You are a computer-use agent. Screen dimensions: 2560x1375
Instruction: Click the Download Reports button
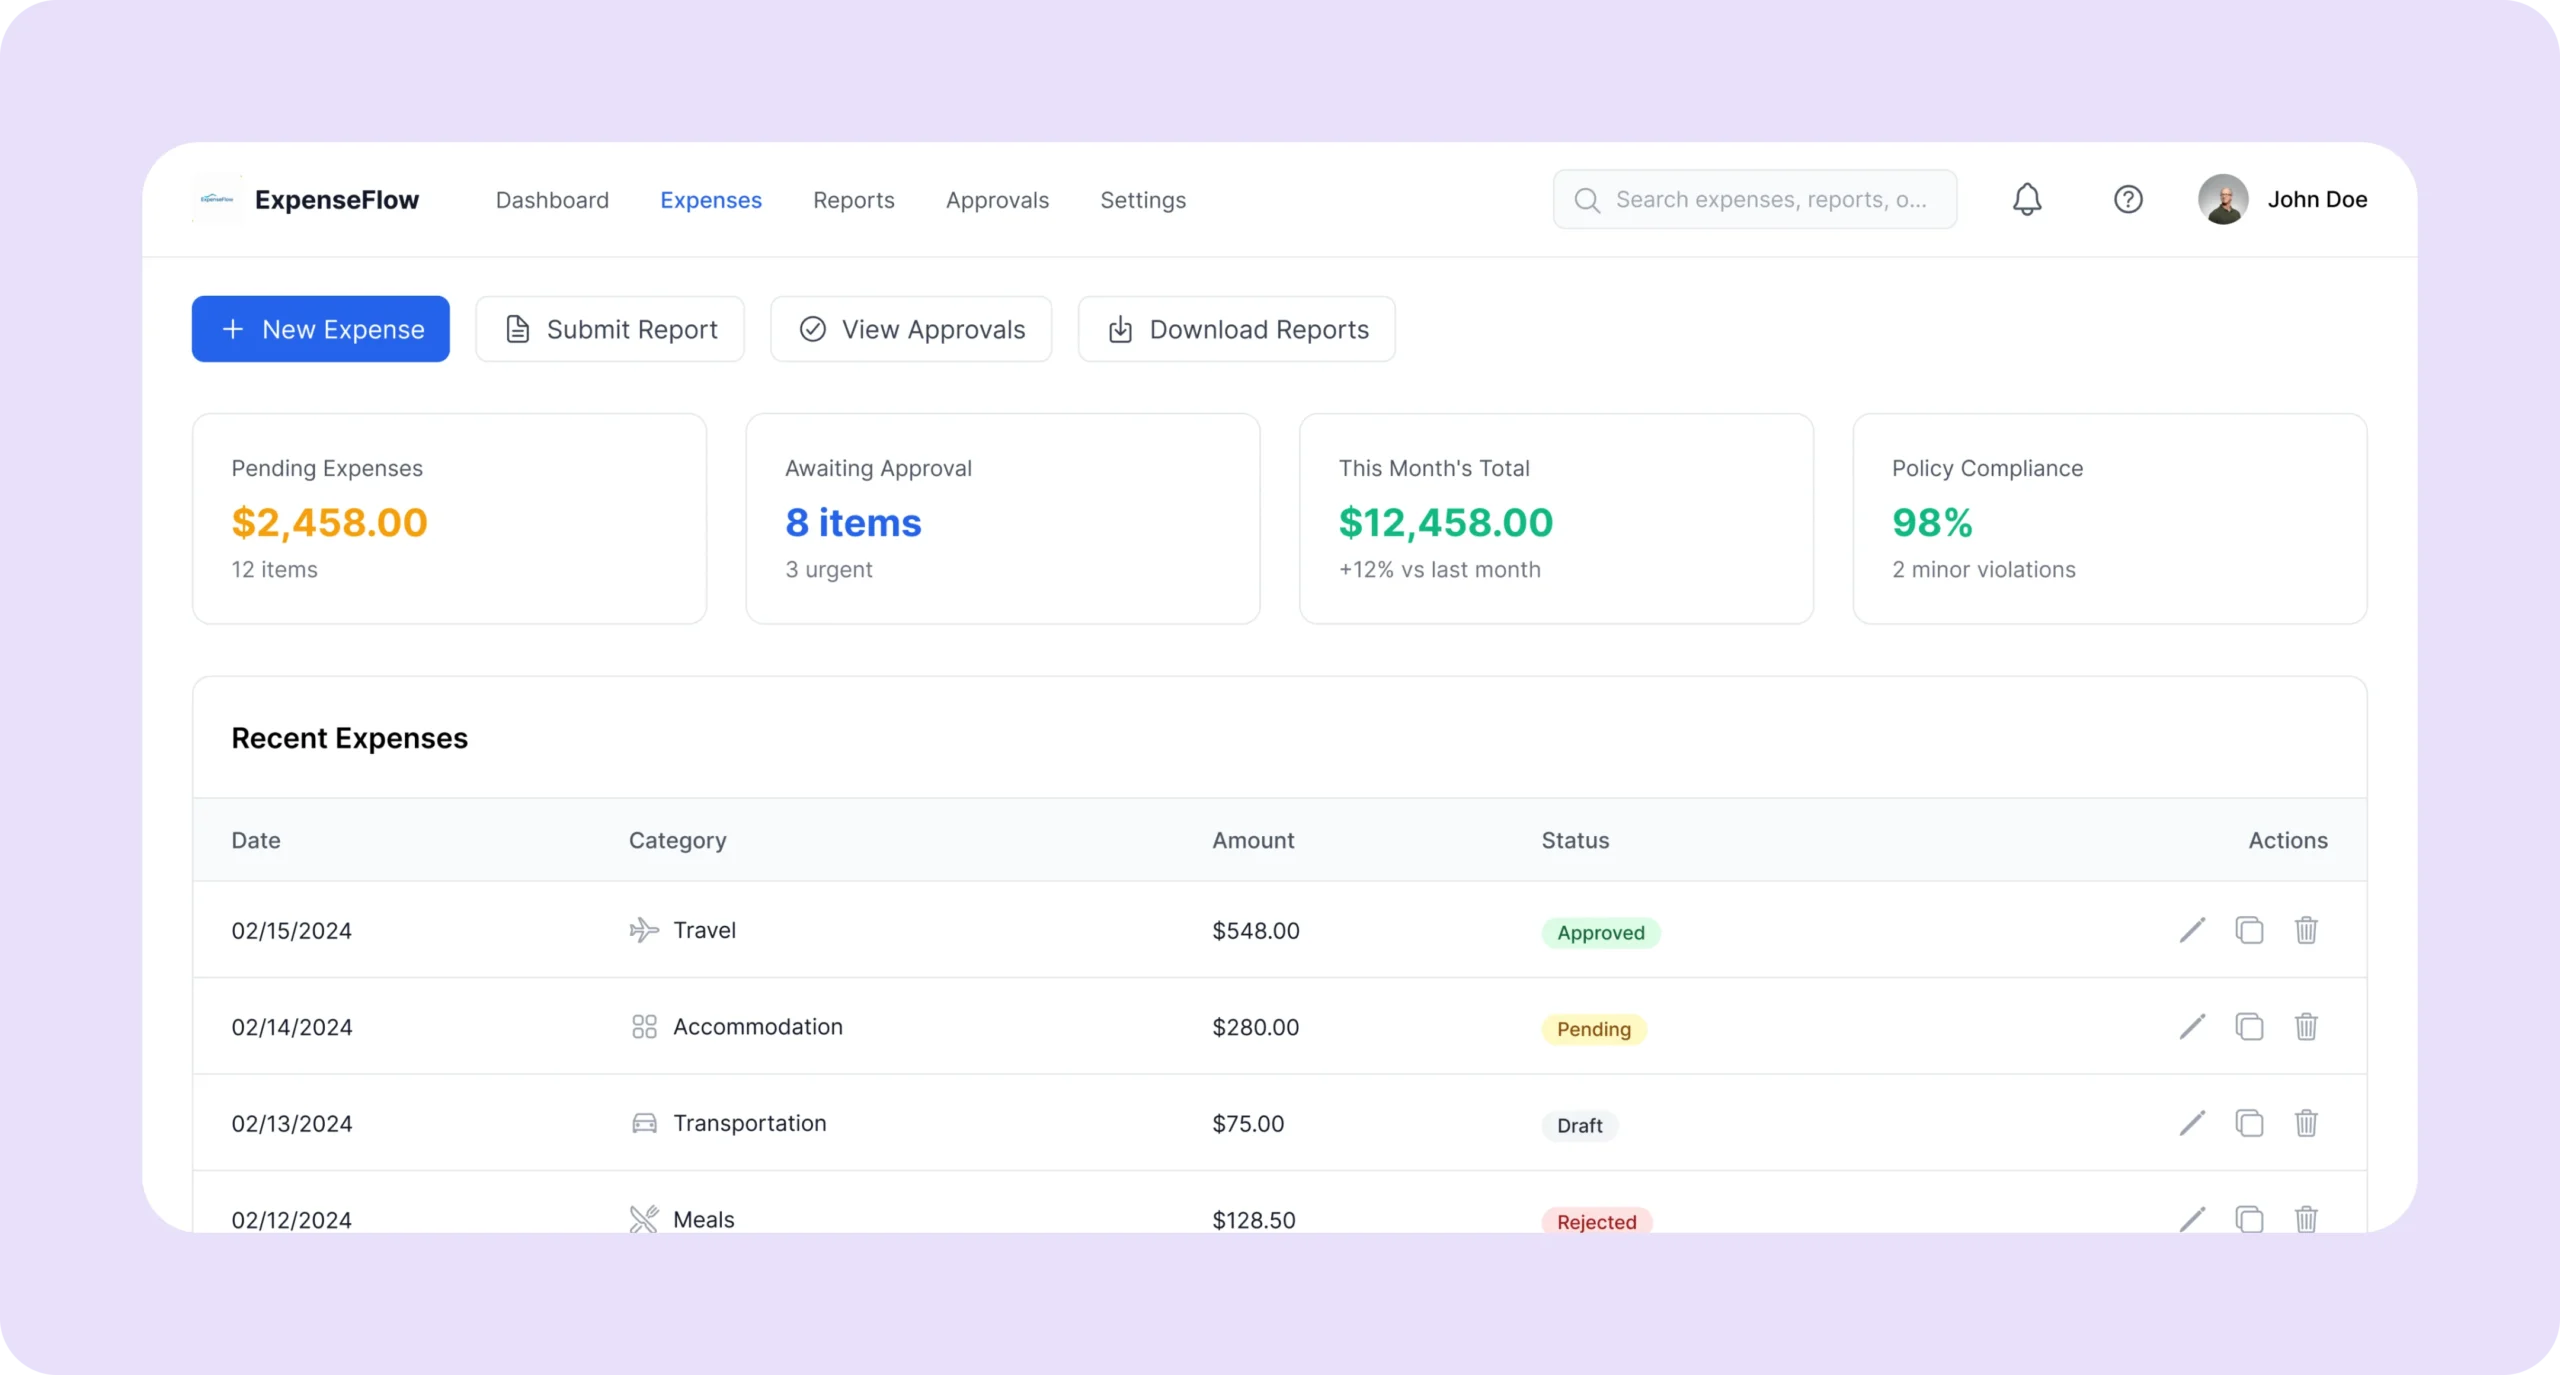coord(1236,329)
